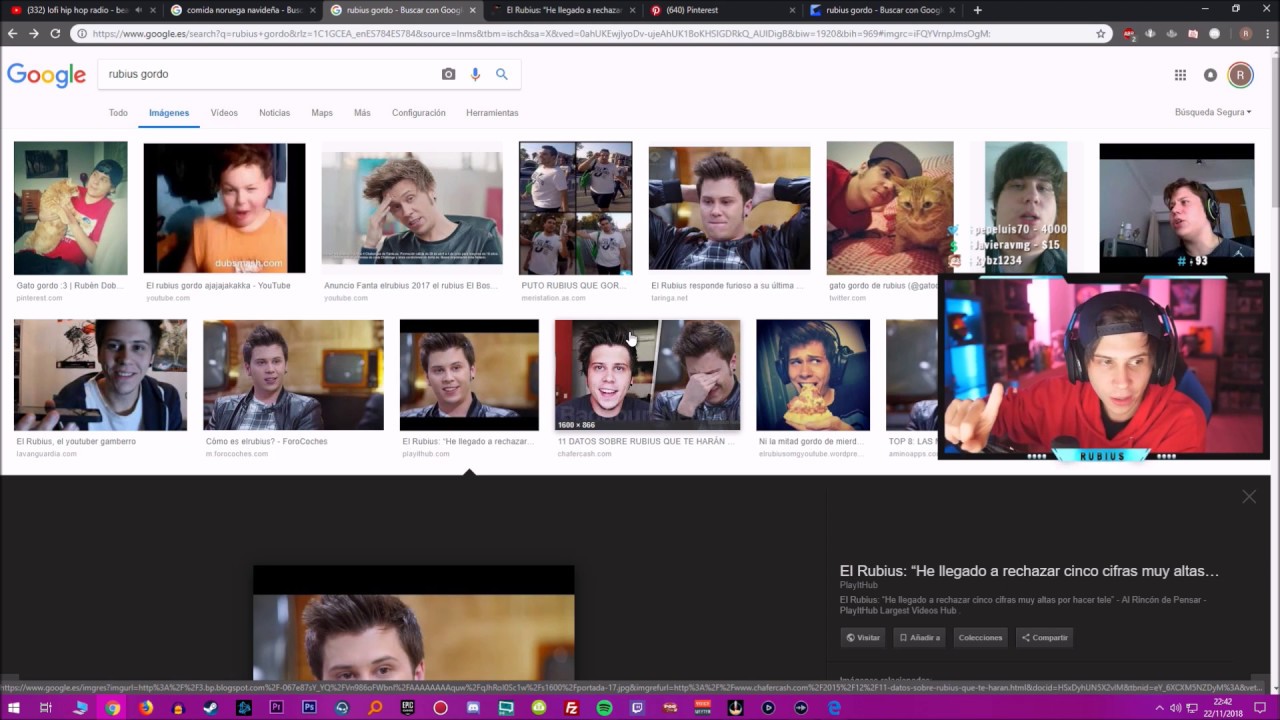The image size is (1280, 720).
Task: Open FileZilla from the taskbar
Action: pos(572,708)
